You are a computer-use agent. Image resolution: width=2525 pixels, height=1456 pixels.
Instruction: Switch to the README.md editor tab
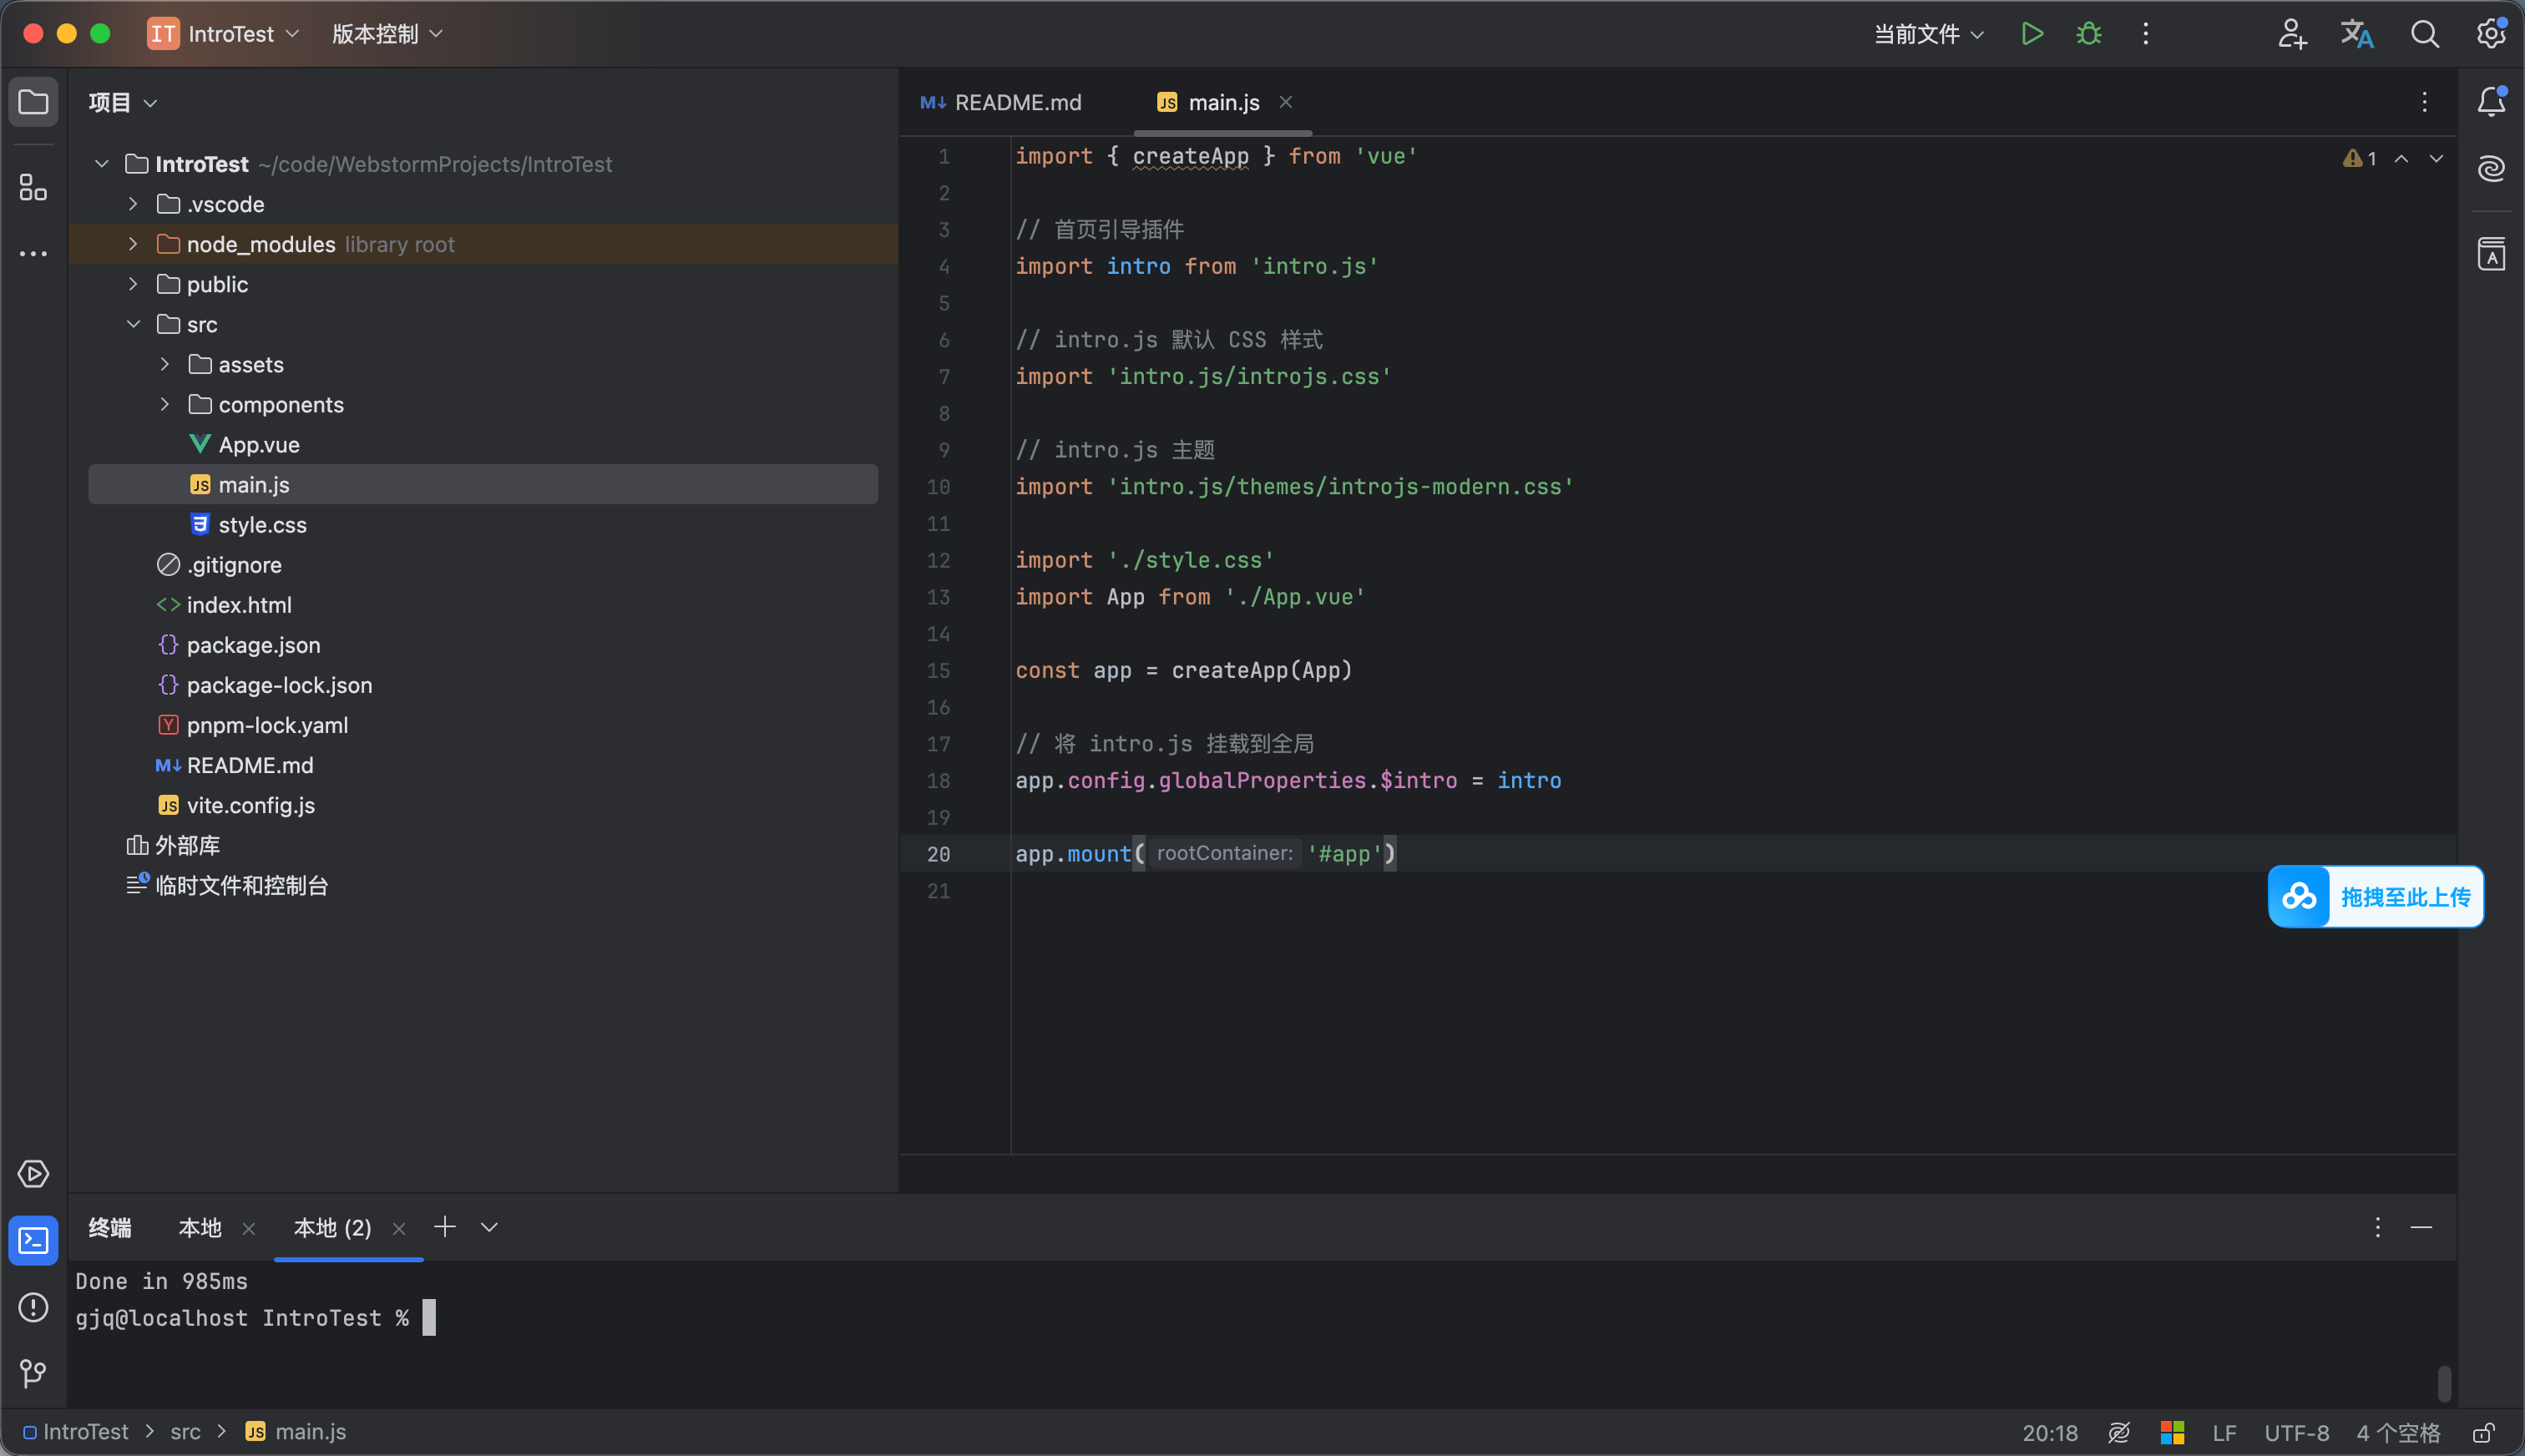click(1002, 102)
